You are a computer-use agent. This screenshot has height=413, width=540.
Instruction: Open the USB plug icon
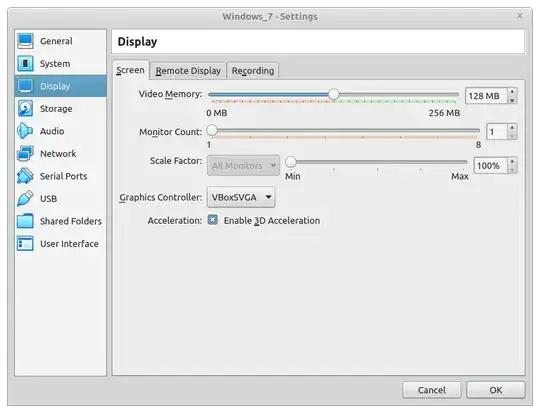tap(25, 198)
